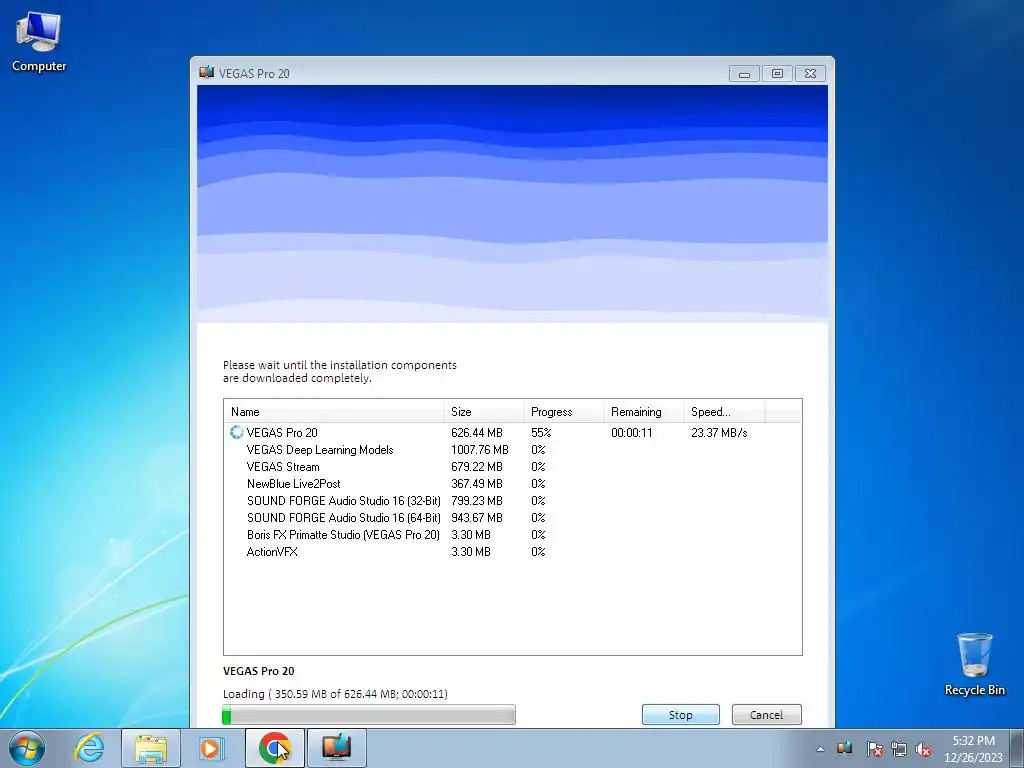
Task: Select SOUND FORGE Audio Studio 16 (32-Bit) row
Action: tap(512, 500)
